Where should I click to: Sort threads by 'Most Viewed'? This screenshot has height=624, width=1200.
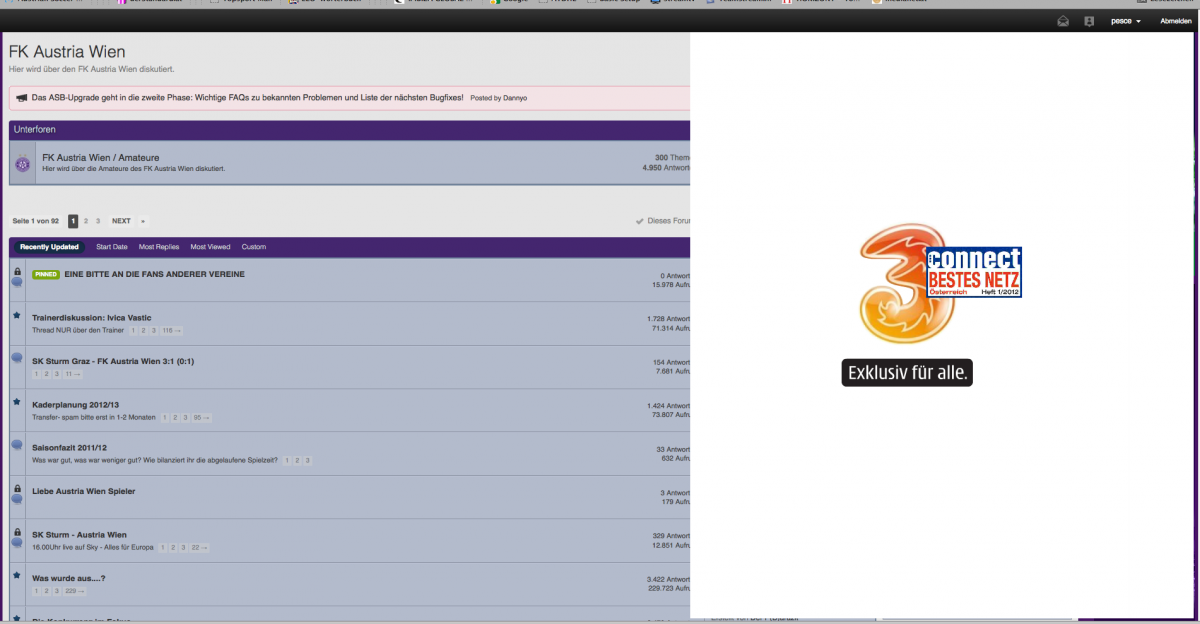(x=210, y=247)
